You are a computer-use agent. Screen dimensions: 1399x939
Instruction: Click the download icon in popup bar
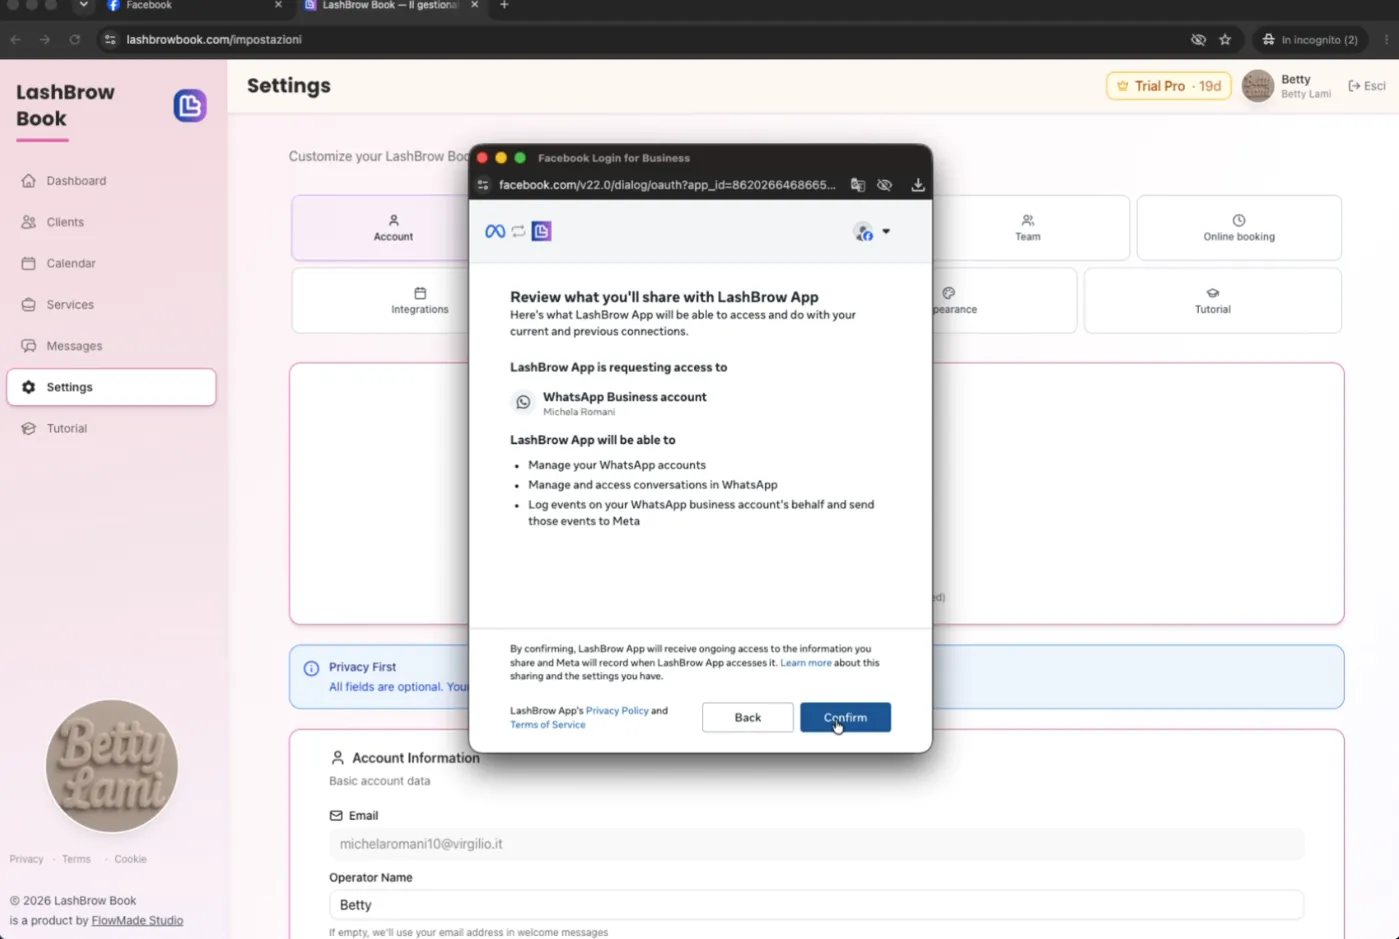tap(918, 185)
